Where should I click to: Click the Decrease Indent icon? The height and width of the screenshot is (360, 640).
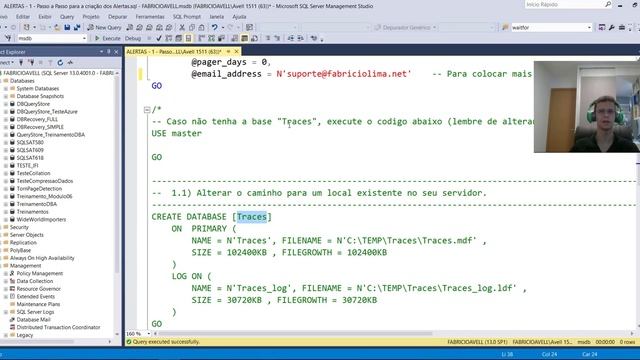pos(291,38)
